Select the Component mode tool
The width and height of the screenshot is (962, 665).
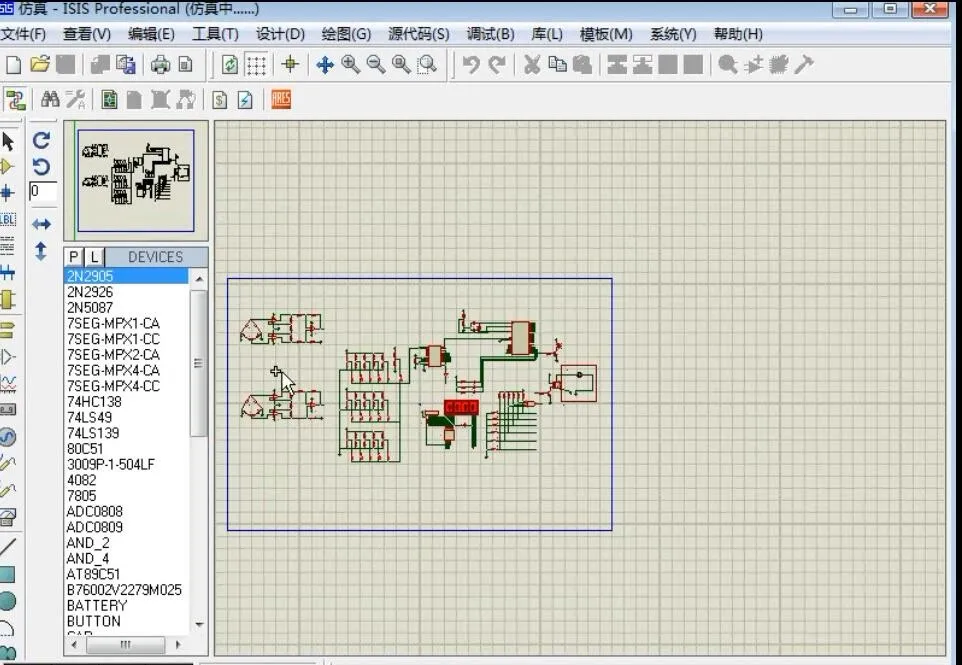(x=7, y=167)
